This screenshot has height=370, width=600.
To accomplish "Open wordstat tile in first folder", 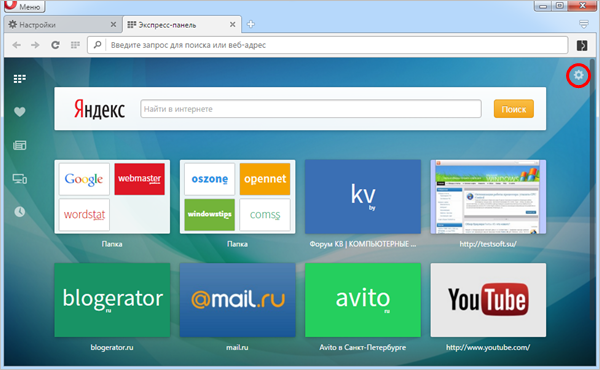I will coord(84,215).
